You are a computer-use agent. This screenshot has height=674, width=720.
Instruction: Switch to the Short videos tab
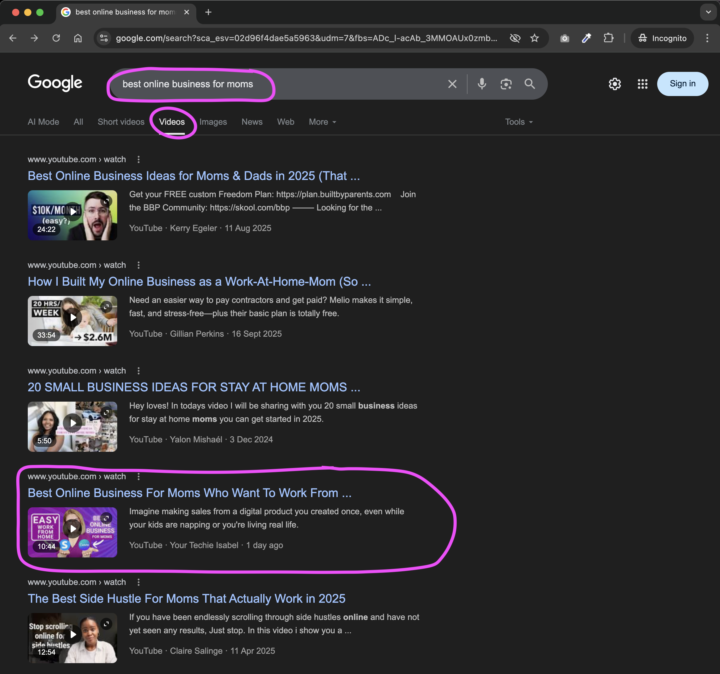pyautogui.click(x=121, y=122)
